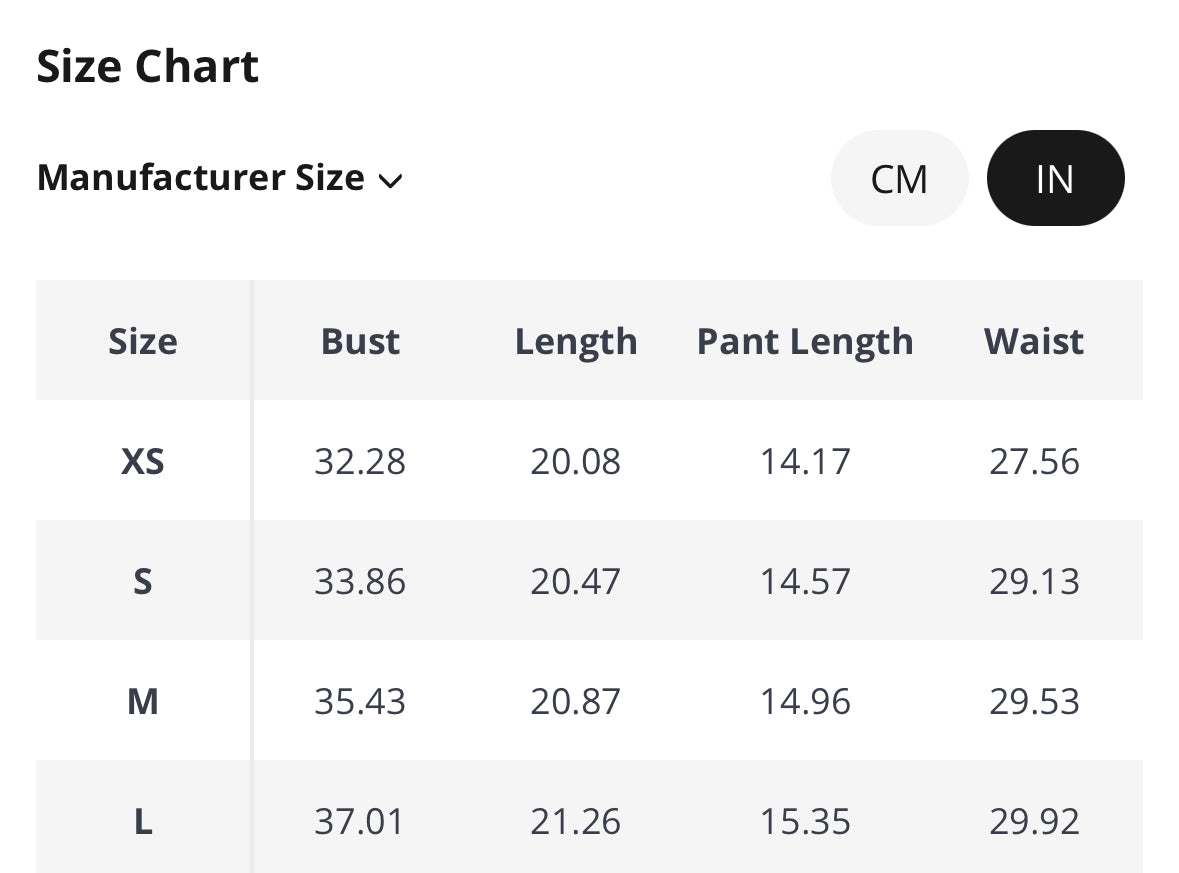1179x873 pixels.
Task: Click S waist value 29.13
Action: tap(1034, 581)
